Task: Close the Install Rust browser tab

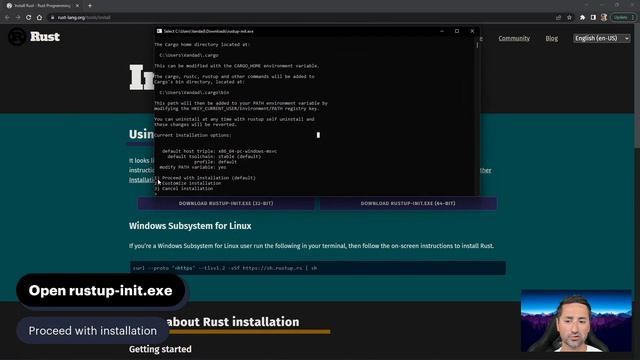Action: [78, 6]
